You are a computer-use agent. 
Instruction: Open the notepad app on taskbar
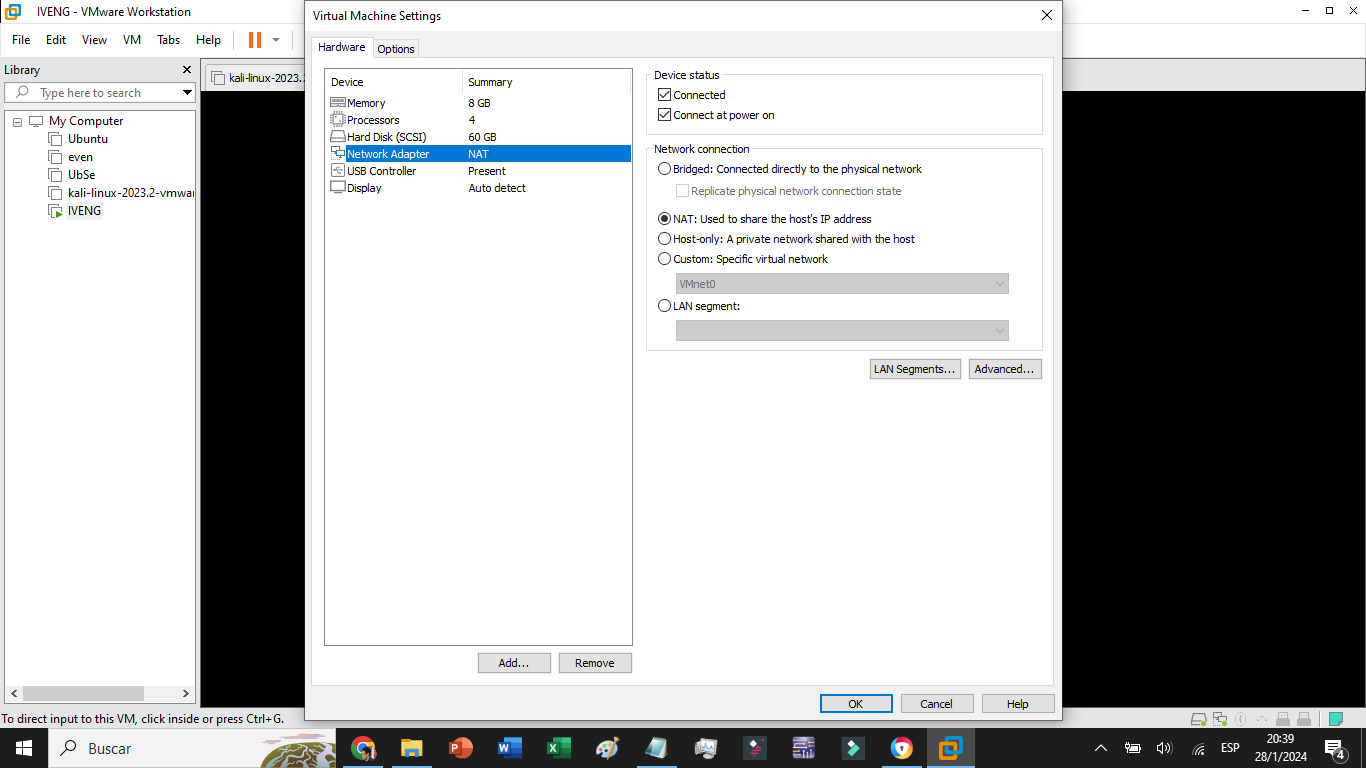(656, 748)
